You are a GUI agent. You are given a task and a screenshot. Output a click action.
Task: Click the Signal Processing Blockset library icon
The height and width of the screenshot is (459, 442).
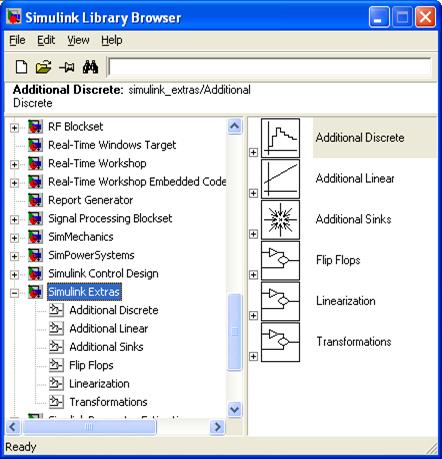pyautogui.click(x=35, y=219)
